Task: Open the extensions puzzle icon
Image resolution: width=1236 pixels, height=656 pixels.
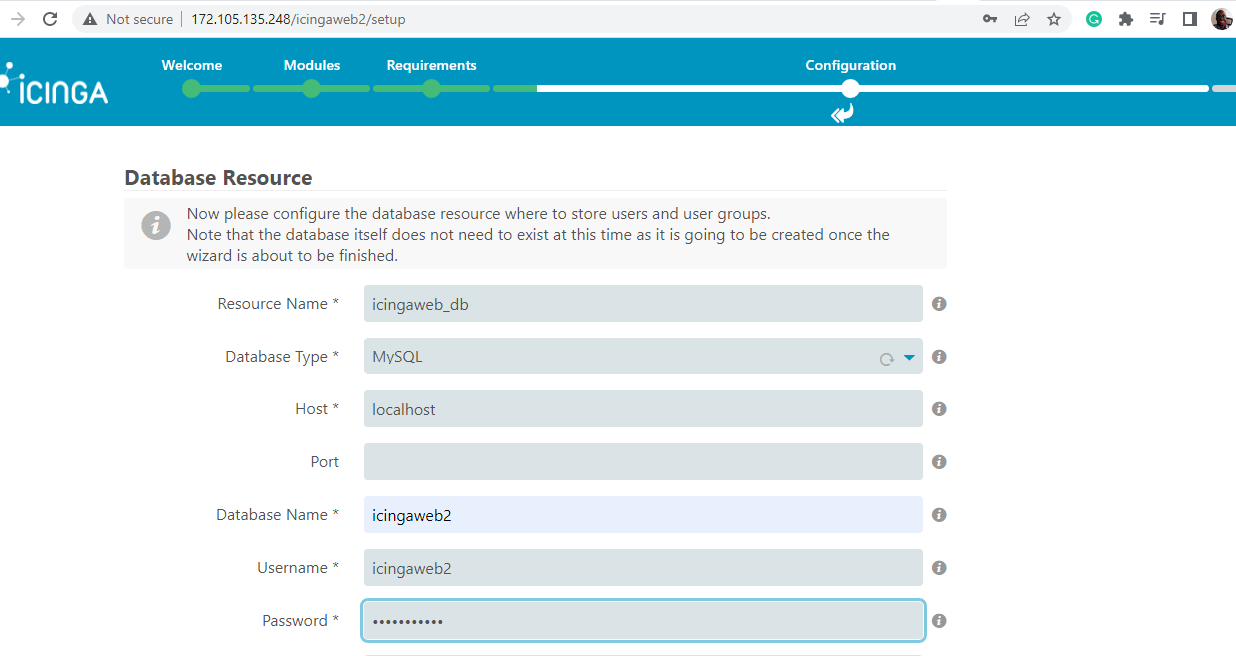Action: pos(1126,19)
